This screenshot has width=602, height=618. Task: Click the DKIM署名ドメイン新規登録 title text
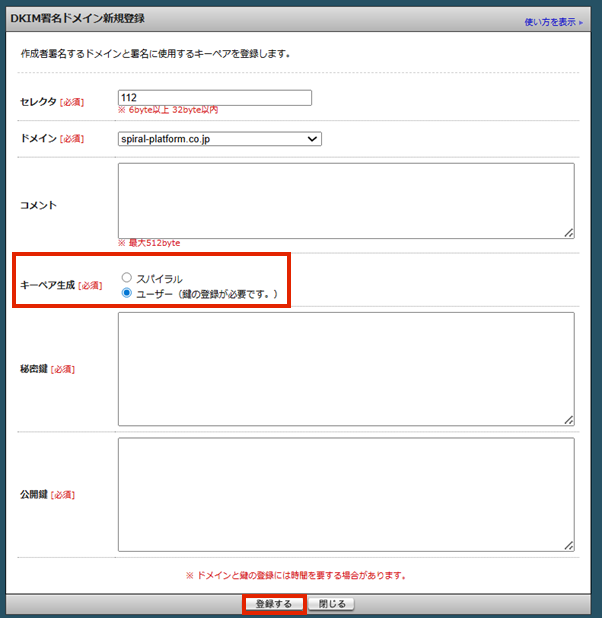[78, 18]
